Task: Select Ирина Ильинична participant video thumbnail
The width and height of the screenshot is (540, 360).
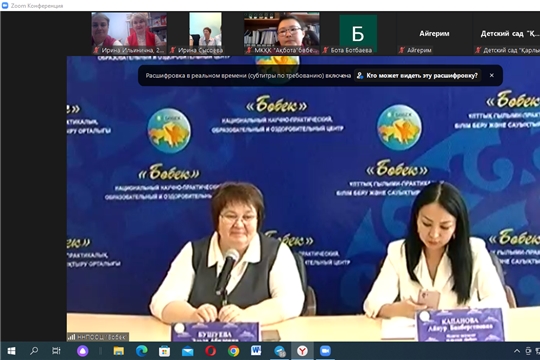Action: (129, 33)
